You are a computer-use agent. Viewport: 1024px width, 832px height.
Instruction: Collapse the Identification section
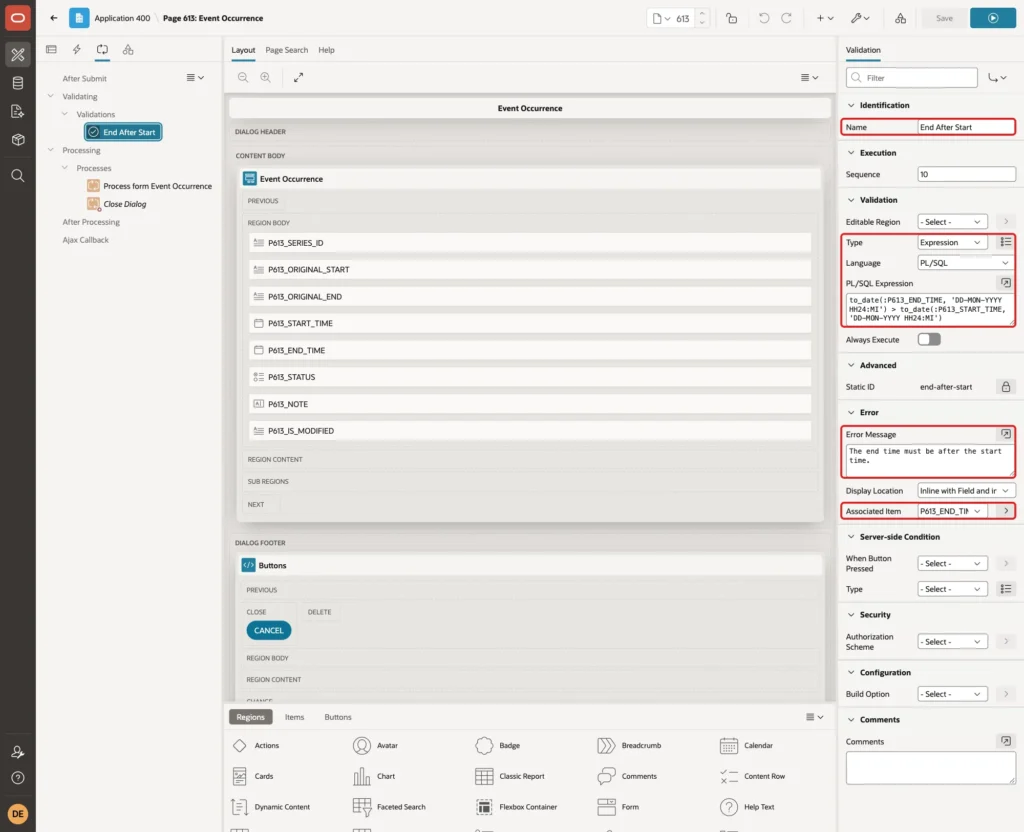851,105
